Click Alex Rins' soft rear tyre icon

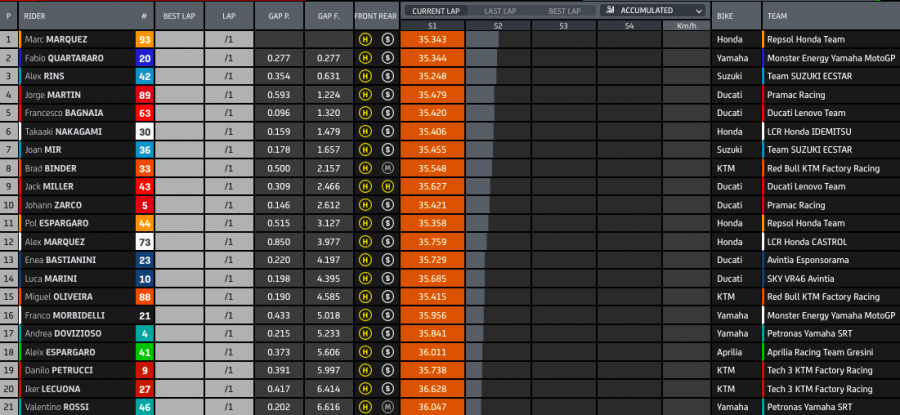tap(387, 76)
